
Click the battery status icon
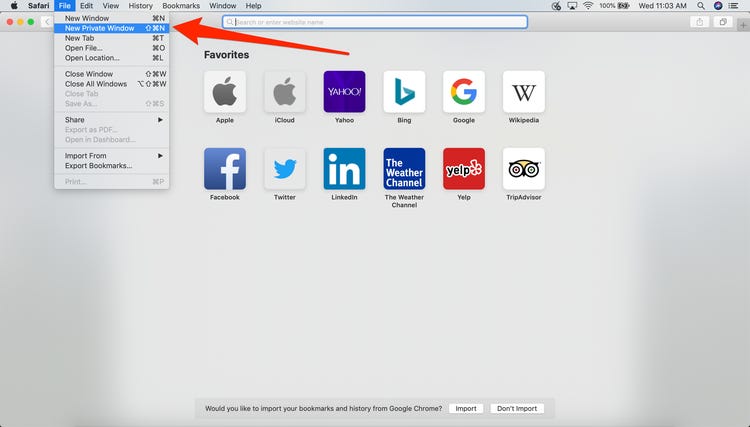pos(623,6)
